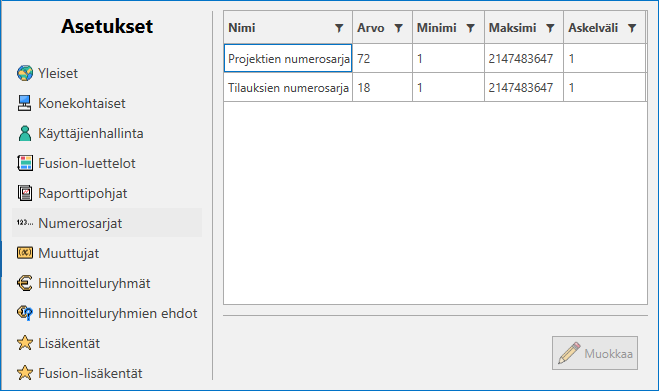The width and height of the screenshot is (659, 391).
Task: Click value 72 in Arvo column
Action: click(x=382, y=58)
